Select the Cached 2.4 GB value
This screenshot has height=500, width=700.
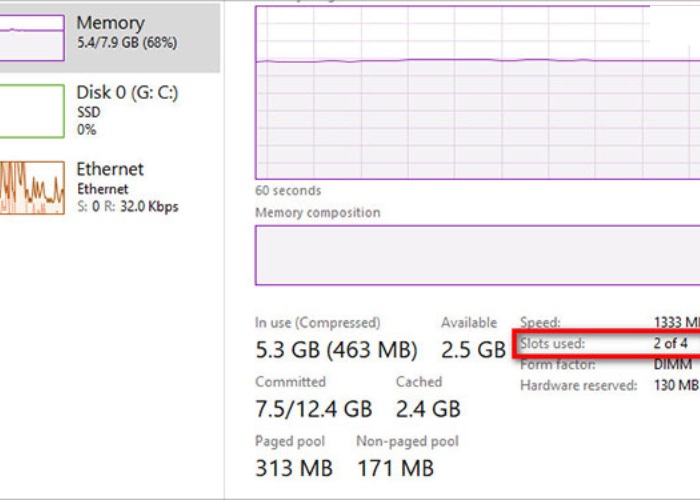428,409
